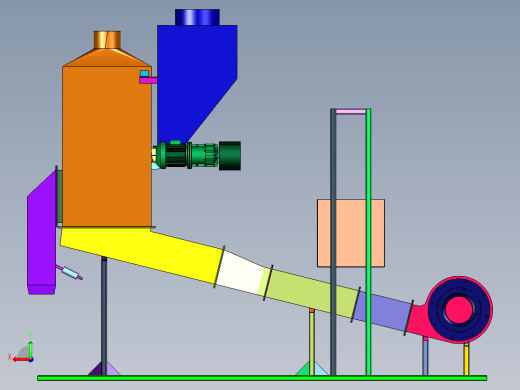
Task: Select the purple chute beside the tank
Action: tap(42, 233)
